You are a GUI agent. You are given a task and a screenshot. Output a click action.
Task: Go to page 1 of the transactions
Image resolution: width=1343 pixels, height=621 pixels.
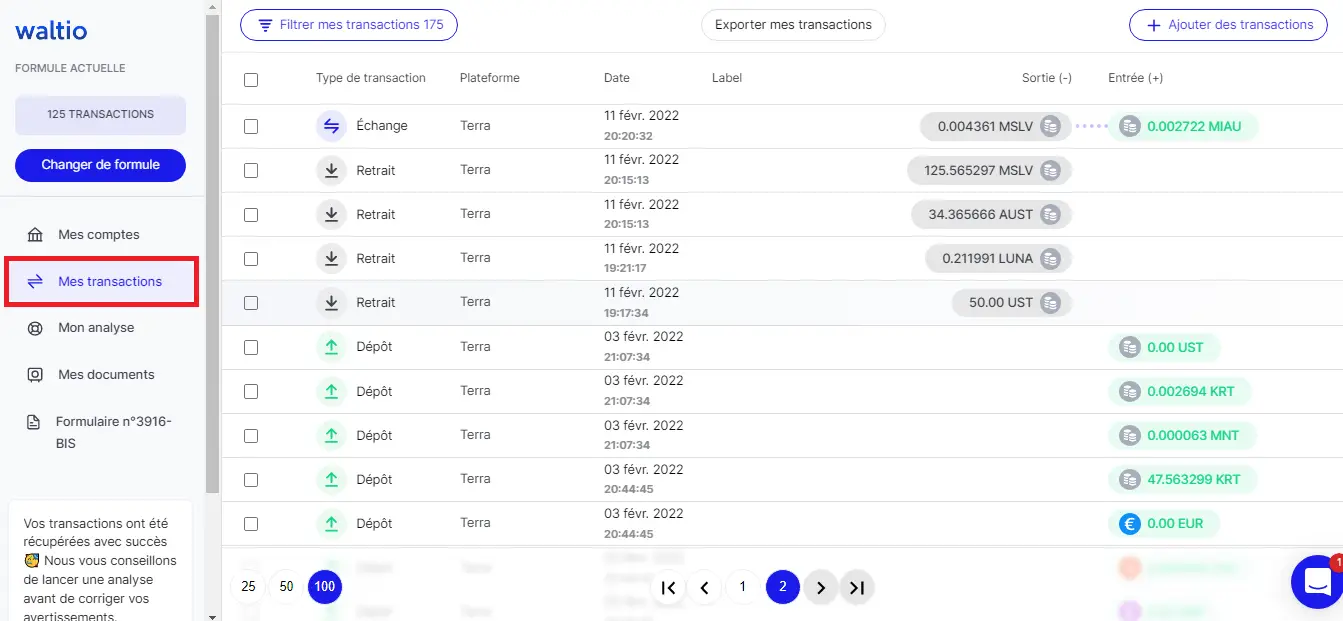coord(742,588)
